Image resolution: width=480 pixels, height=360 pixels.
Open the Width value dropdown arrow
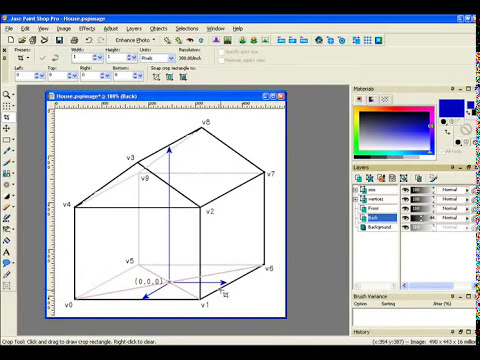[x=100, y=58]
